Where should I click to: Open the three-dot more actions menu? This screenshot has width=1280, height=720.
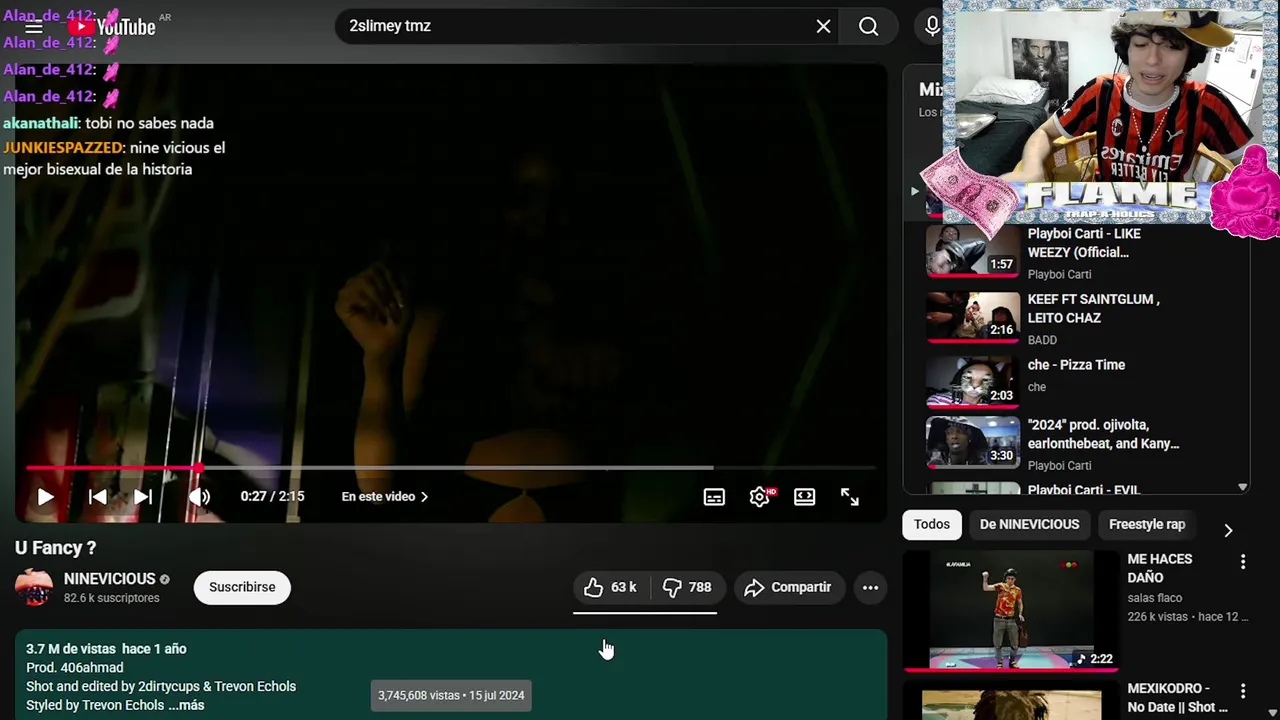[871, 587]
